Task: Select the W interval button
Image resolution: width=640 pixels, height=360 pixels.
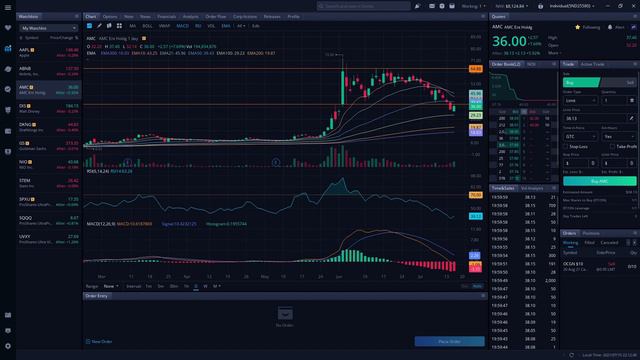Action: [x=205, y=286]
